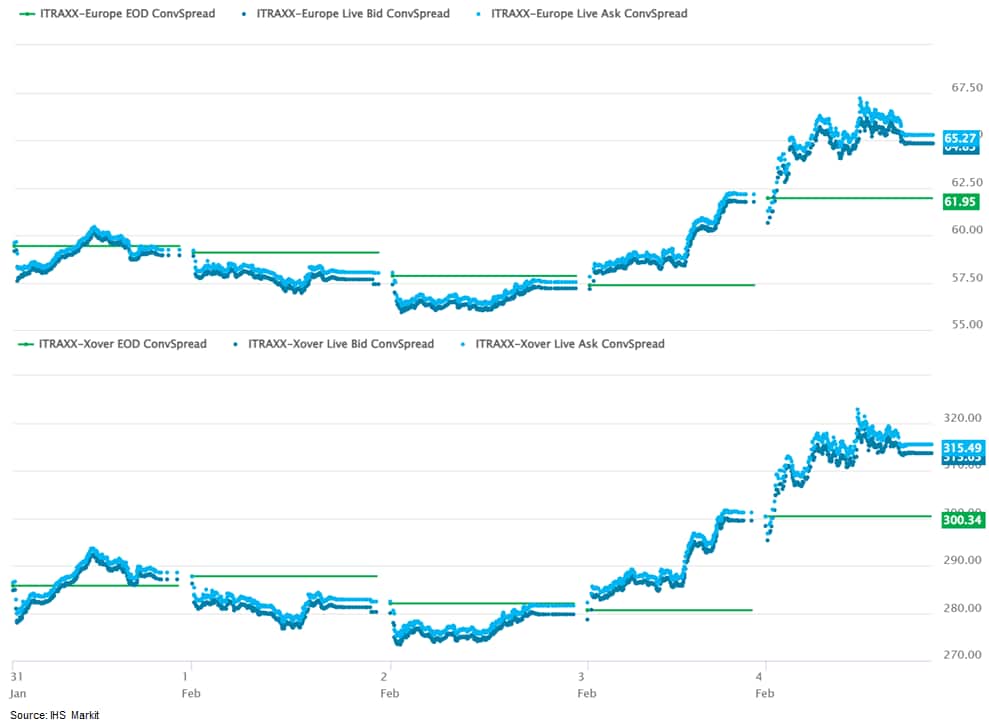The height and width of the screenshot is (728, 989).
Task: Click the 270.00 Xover y-axis label
Action: point(961,655)
